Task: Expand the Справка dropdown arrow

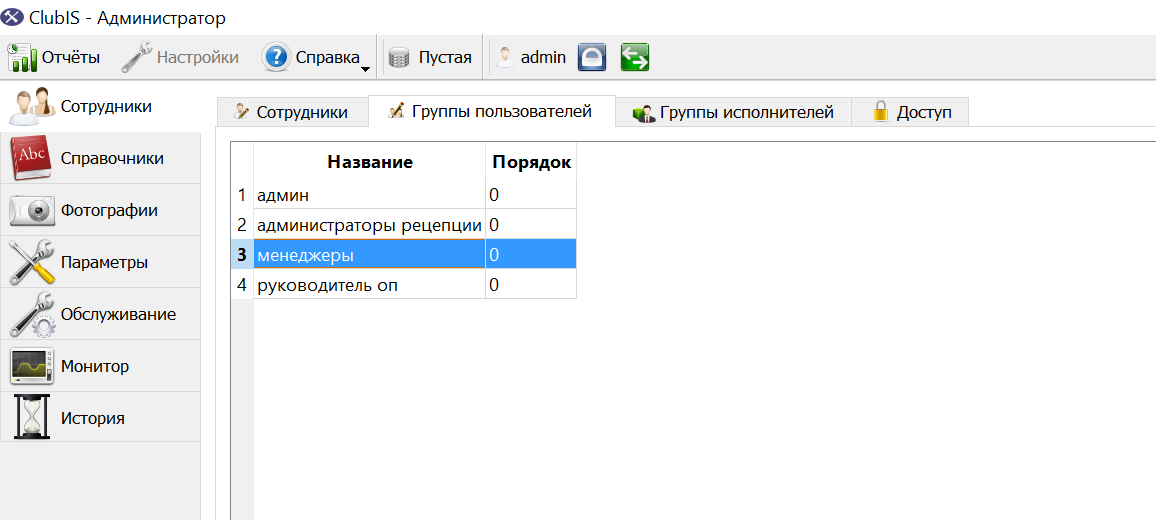Action: [365, 69]
